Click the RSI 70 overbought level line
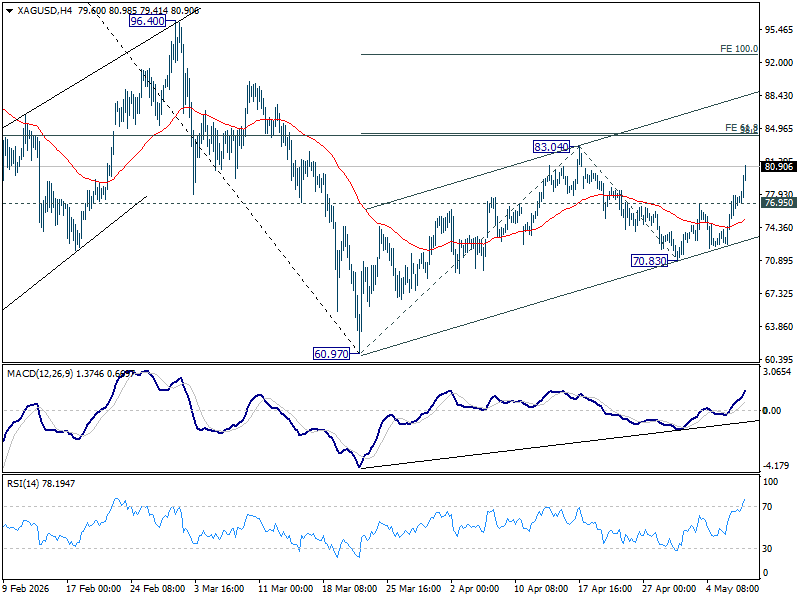Screen dimensions: 800x600 click(381, 506)
